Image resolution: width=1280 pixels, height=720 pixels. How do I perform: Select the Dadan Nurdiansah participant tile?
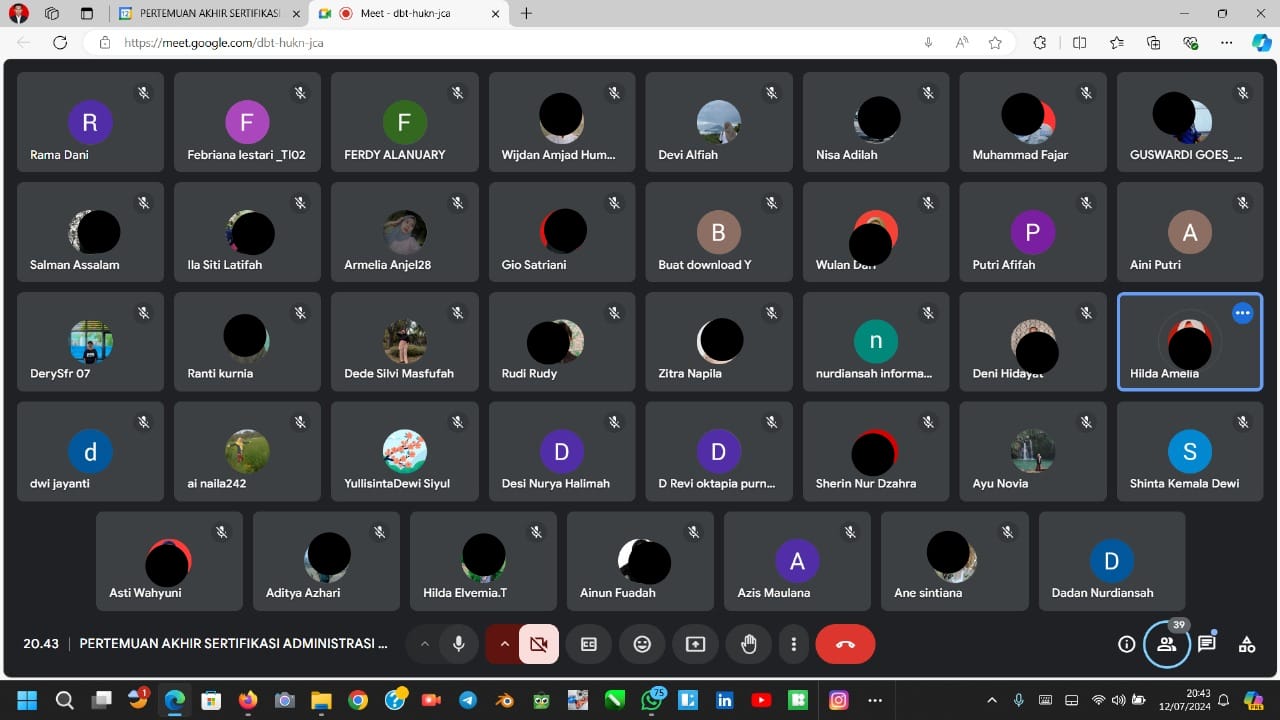pyautogui.click(x=1111, y=561)
